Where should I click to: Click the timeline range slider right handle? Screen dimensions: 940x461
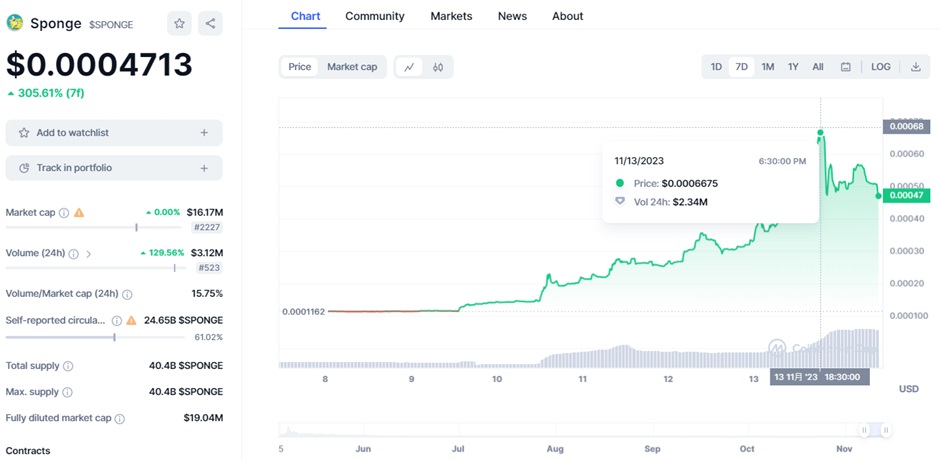pyautogui.click(x=886, y=430)
